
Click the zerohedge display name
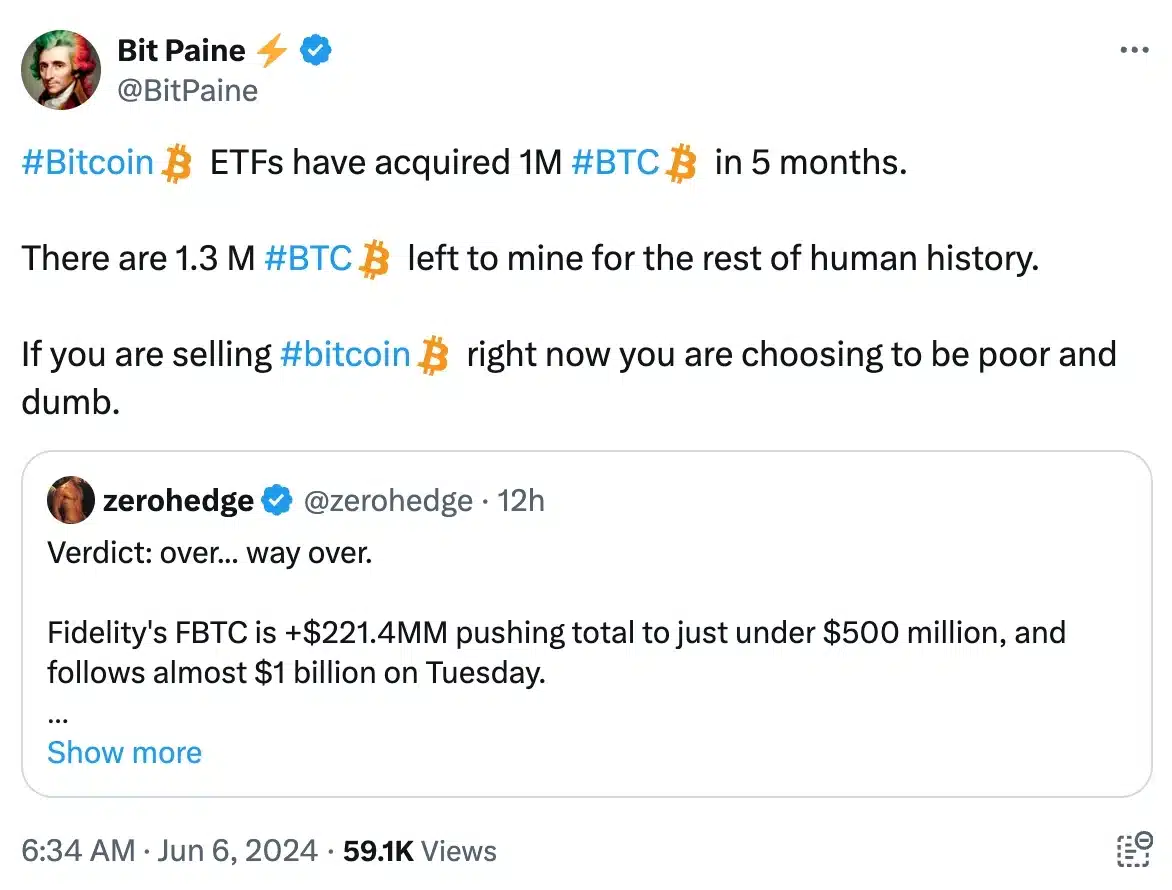click(x=178, y=500)
